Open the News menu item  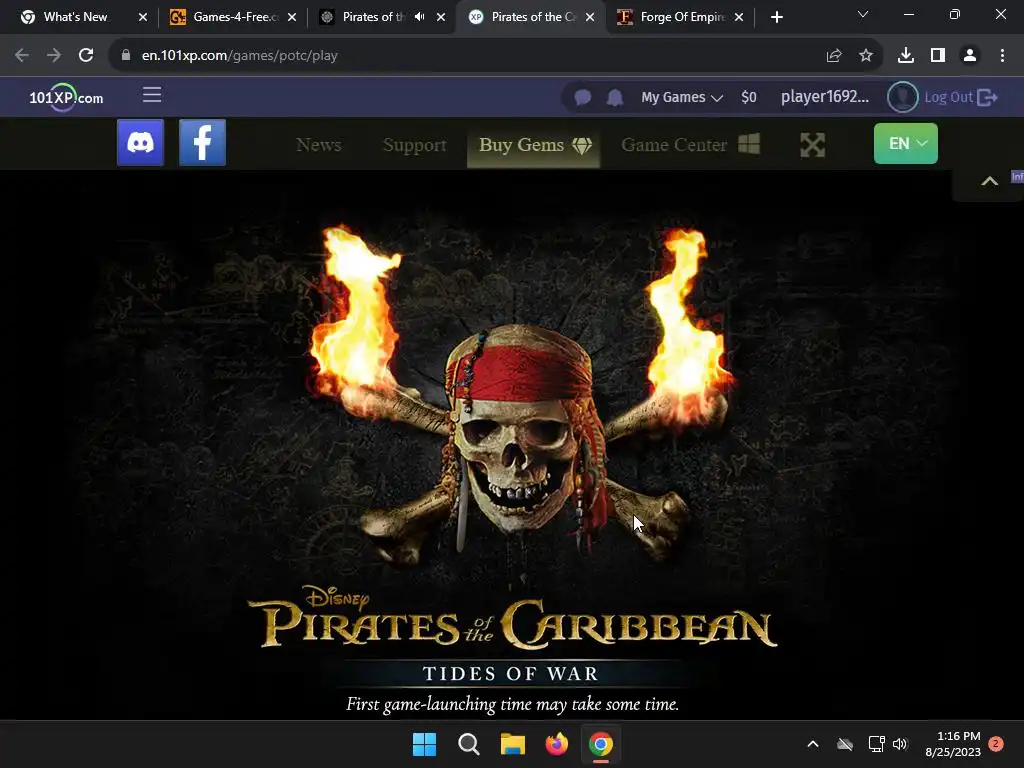pos(319,144)
